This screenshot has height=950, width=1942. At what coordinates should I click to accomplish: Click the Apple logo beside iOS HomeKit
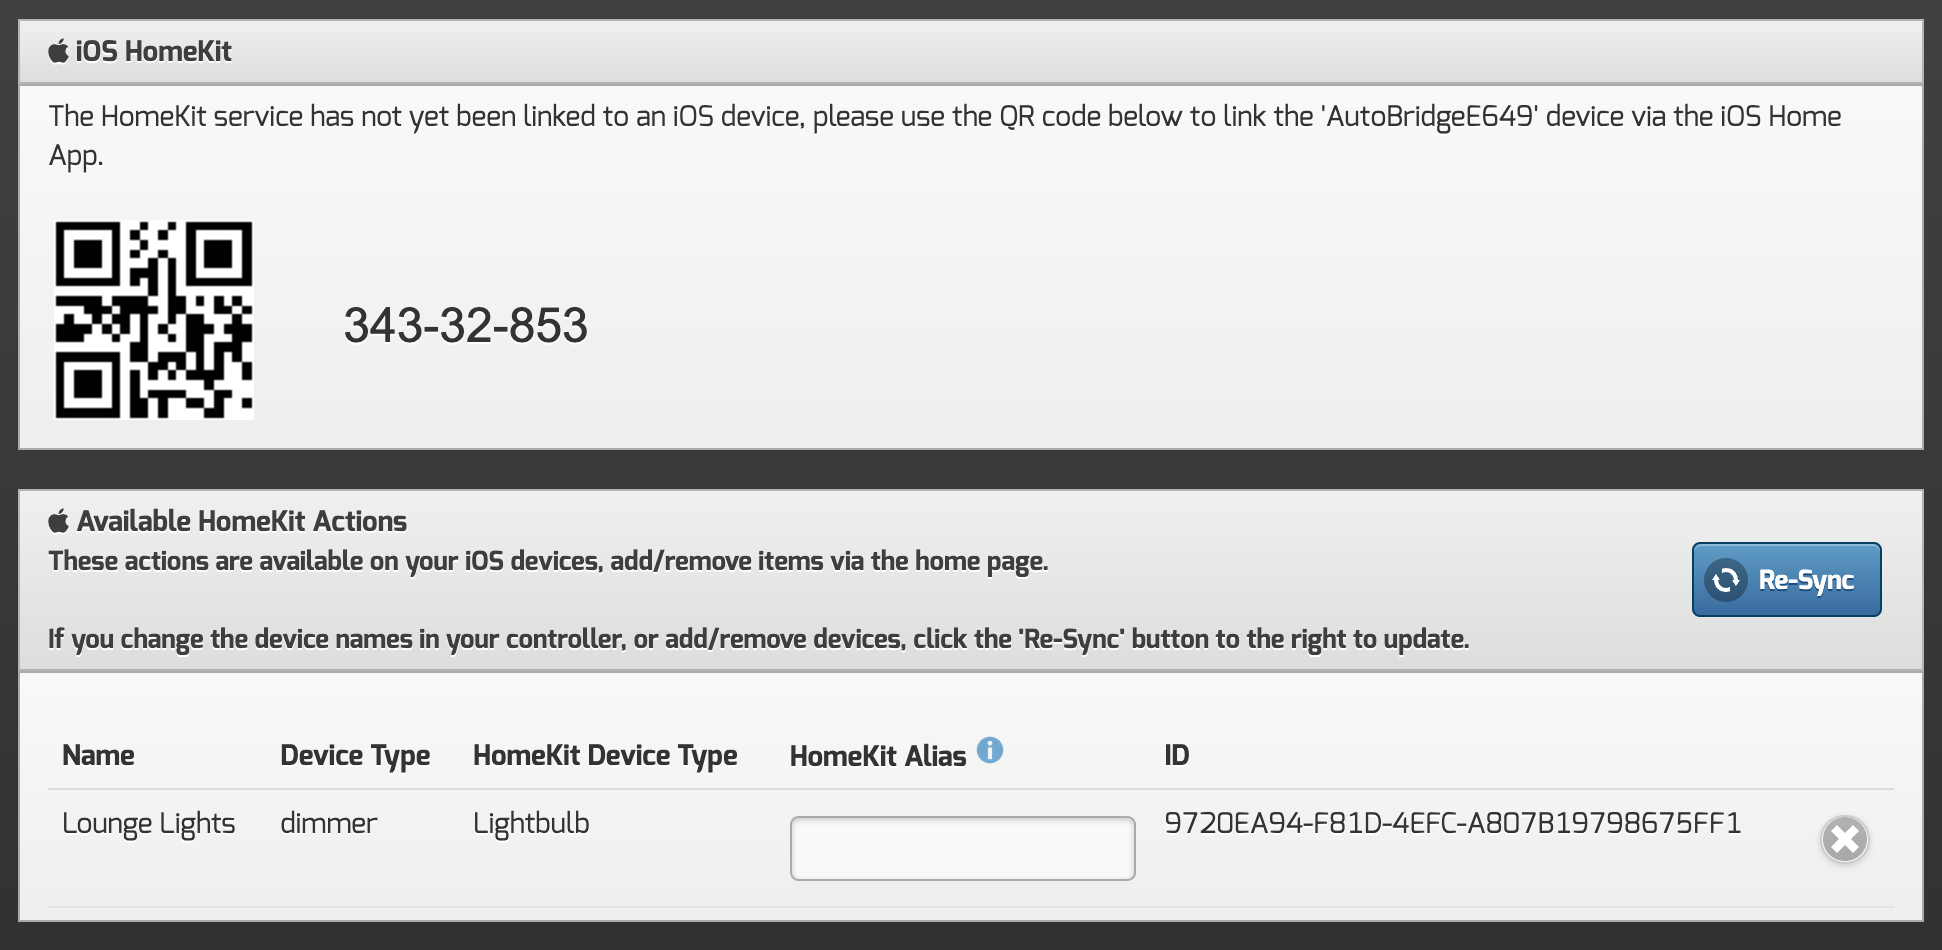pyautogui.click(x=59, y=51)
